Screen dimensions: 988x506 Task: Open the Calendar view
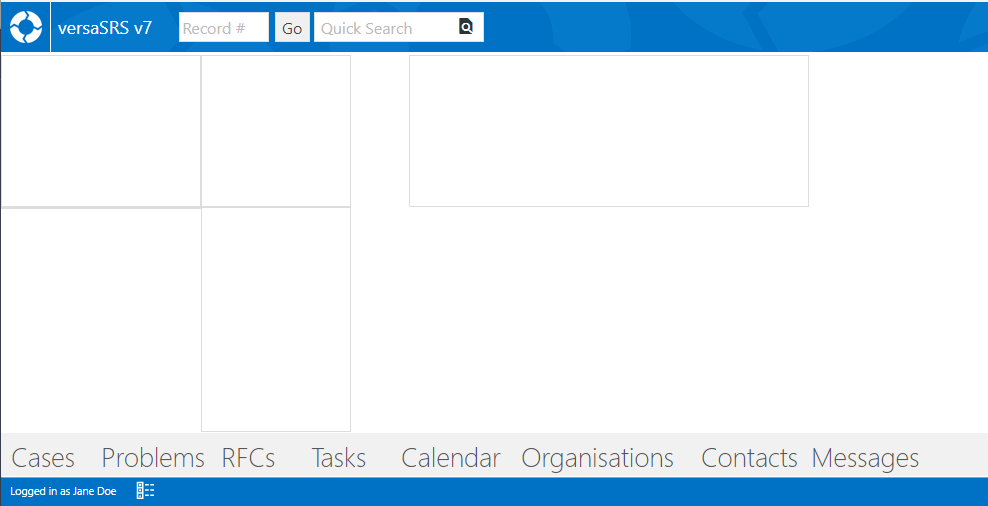(451, 458)
